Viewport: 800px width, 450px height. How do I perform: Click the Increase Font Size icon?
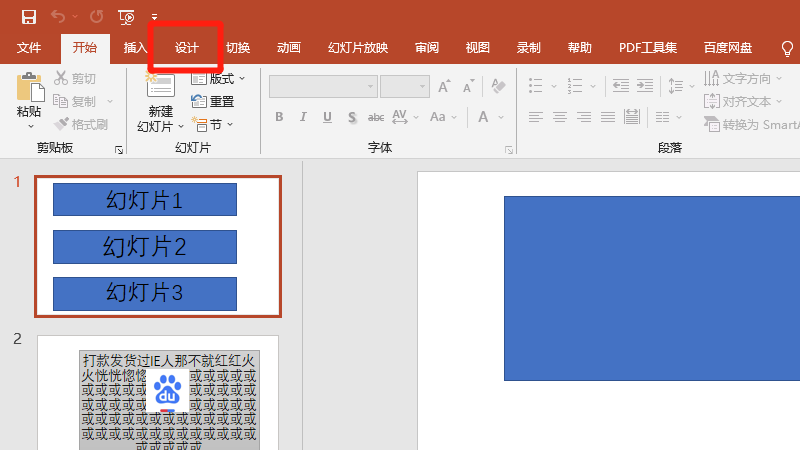click(x=443, y=87)
